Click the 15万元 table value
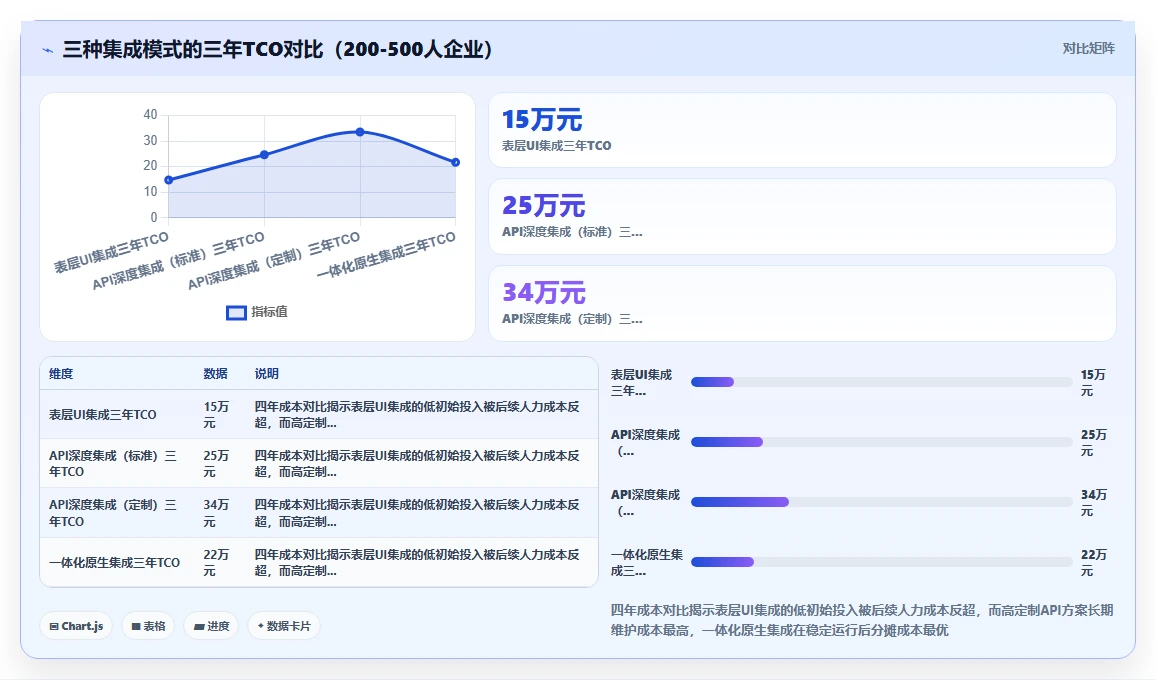The width and height of the screenshot is (1156, 680). click(216, 415)
